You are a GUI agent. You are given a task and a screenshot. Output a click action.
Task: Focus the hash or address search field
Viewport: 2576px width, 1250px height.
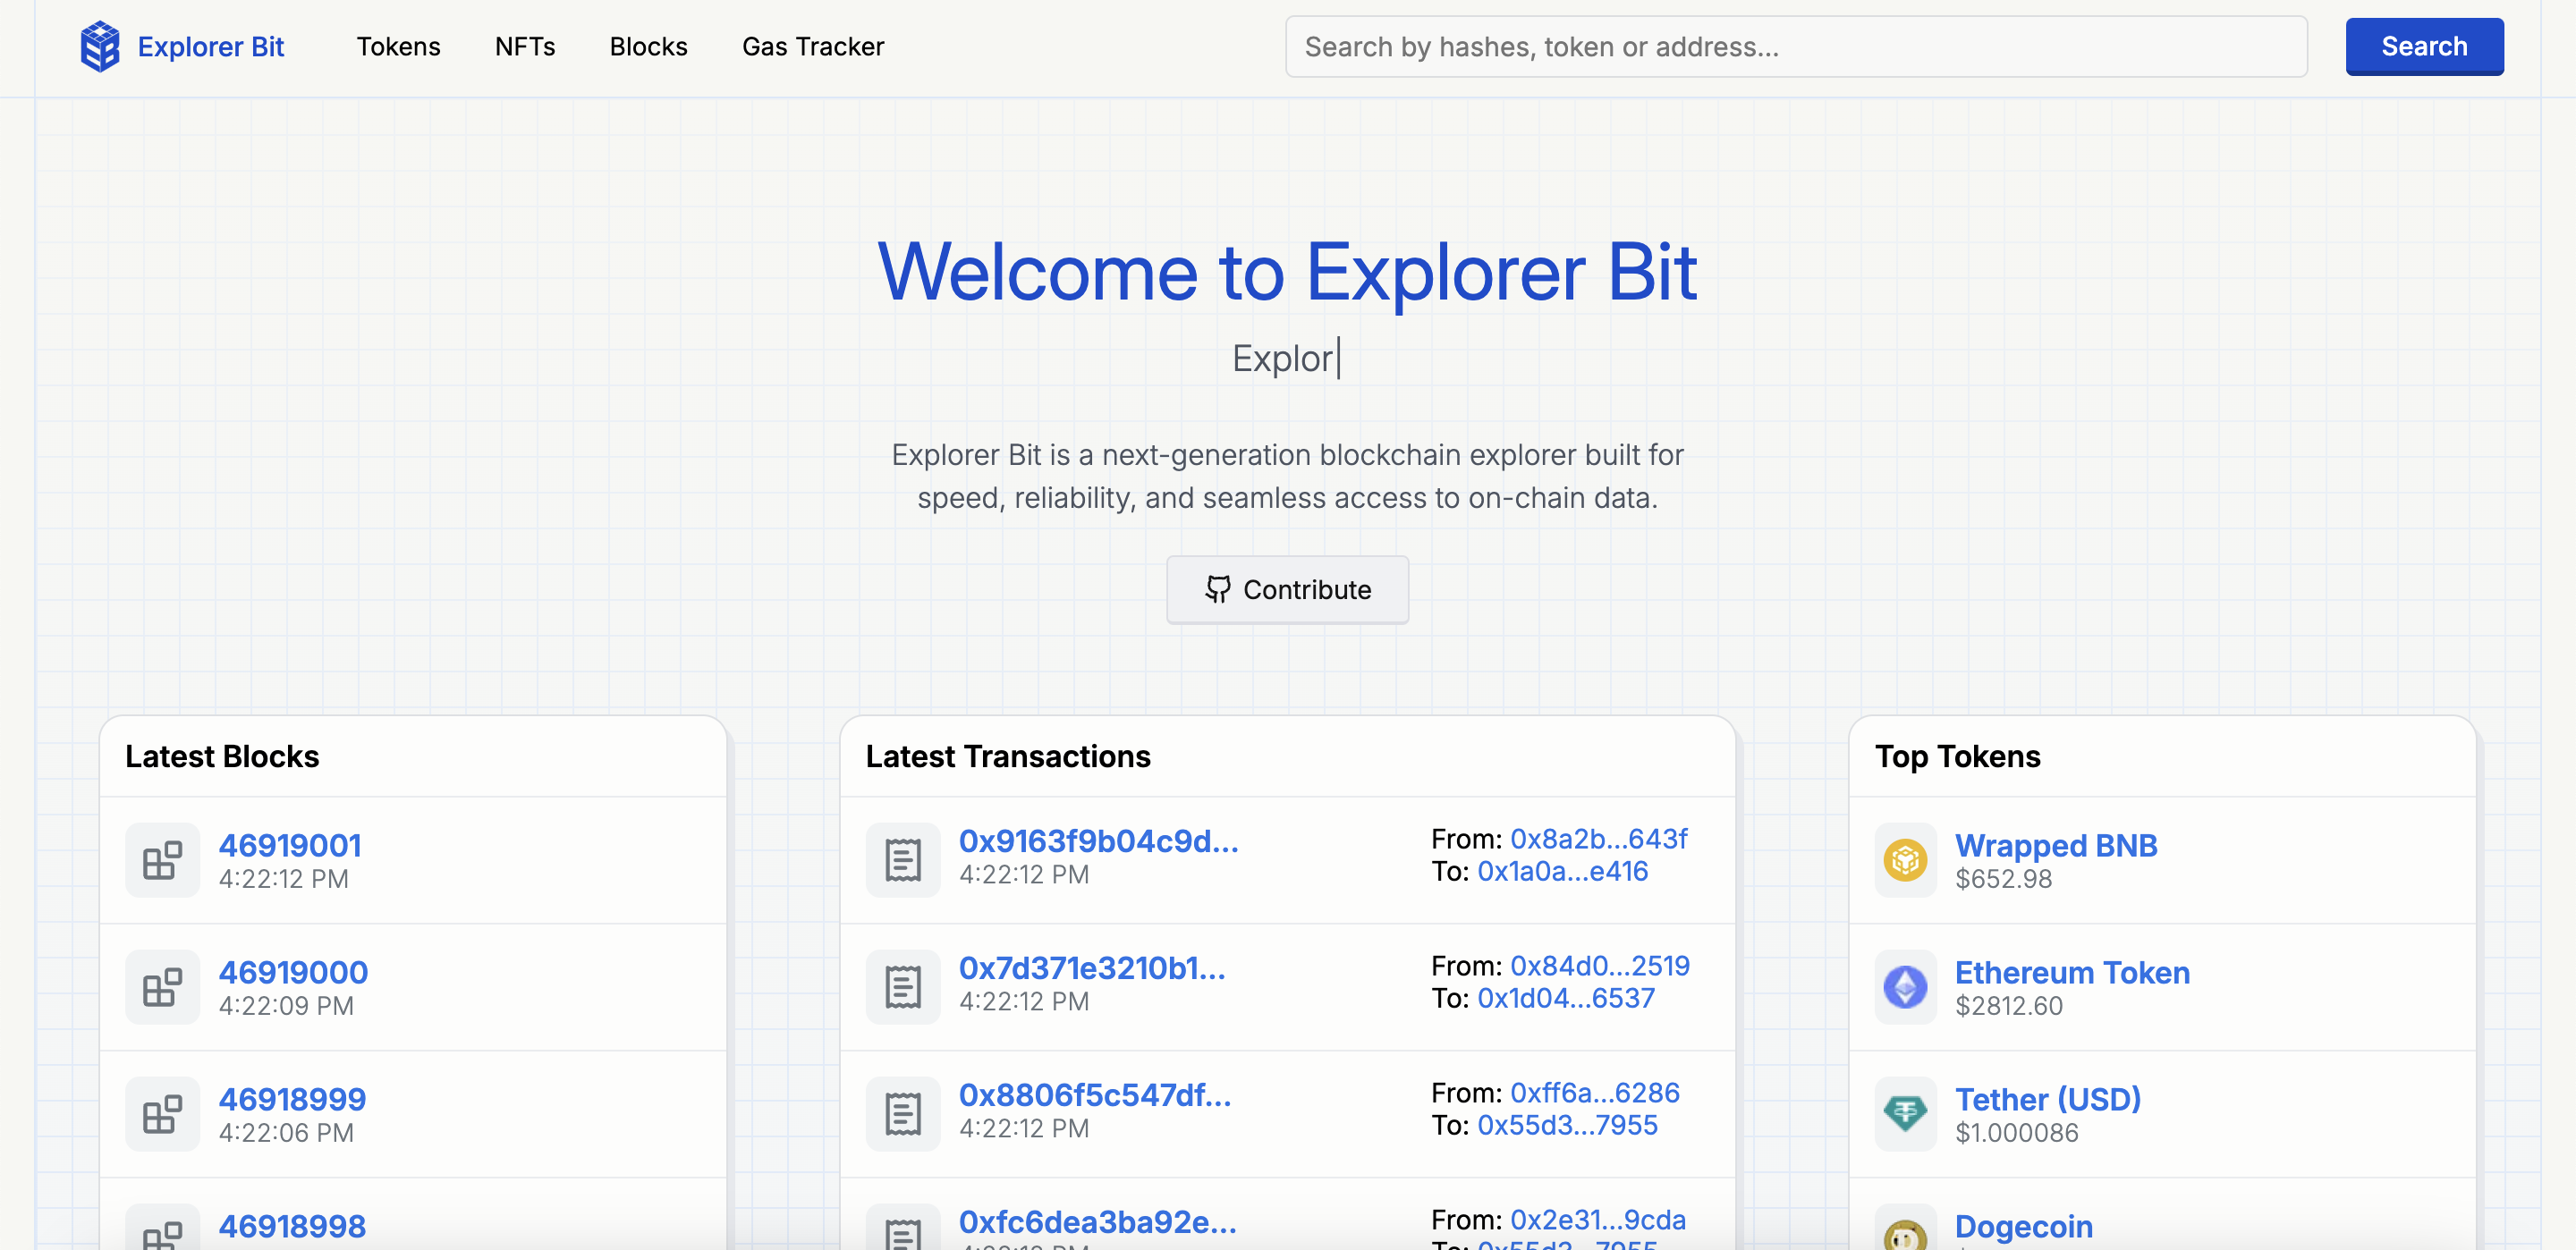tap(1795, 47)
